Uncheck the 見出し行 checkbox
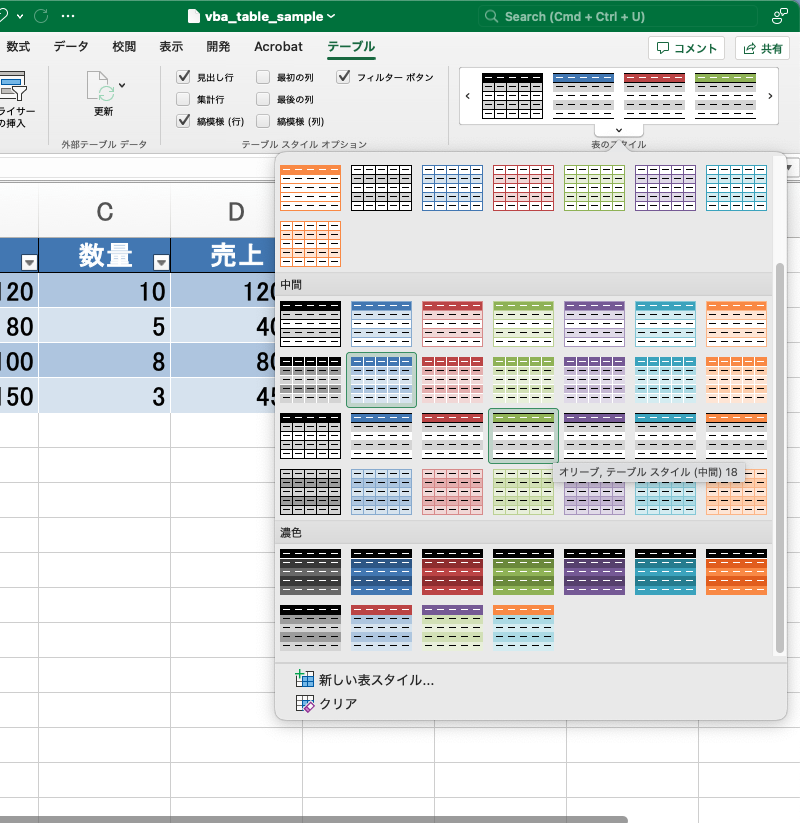800x823 pixels. (183, 77)
